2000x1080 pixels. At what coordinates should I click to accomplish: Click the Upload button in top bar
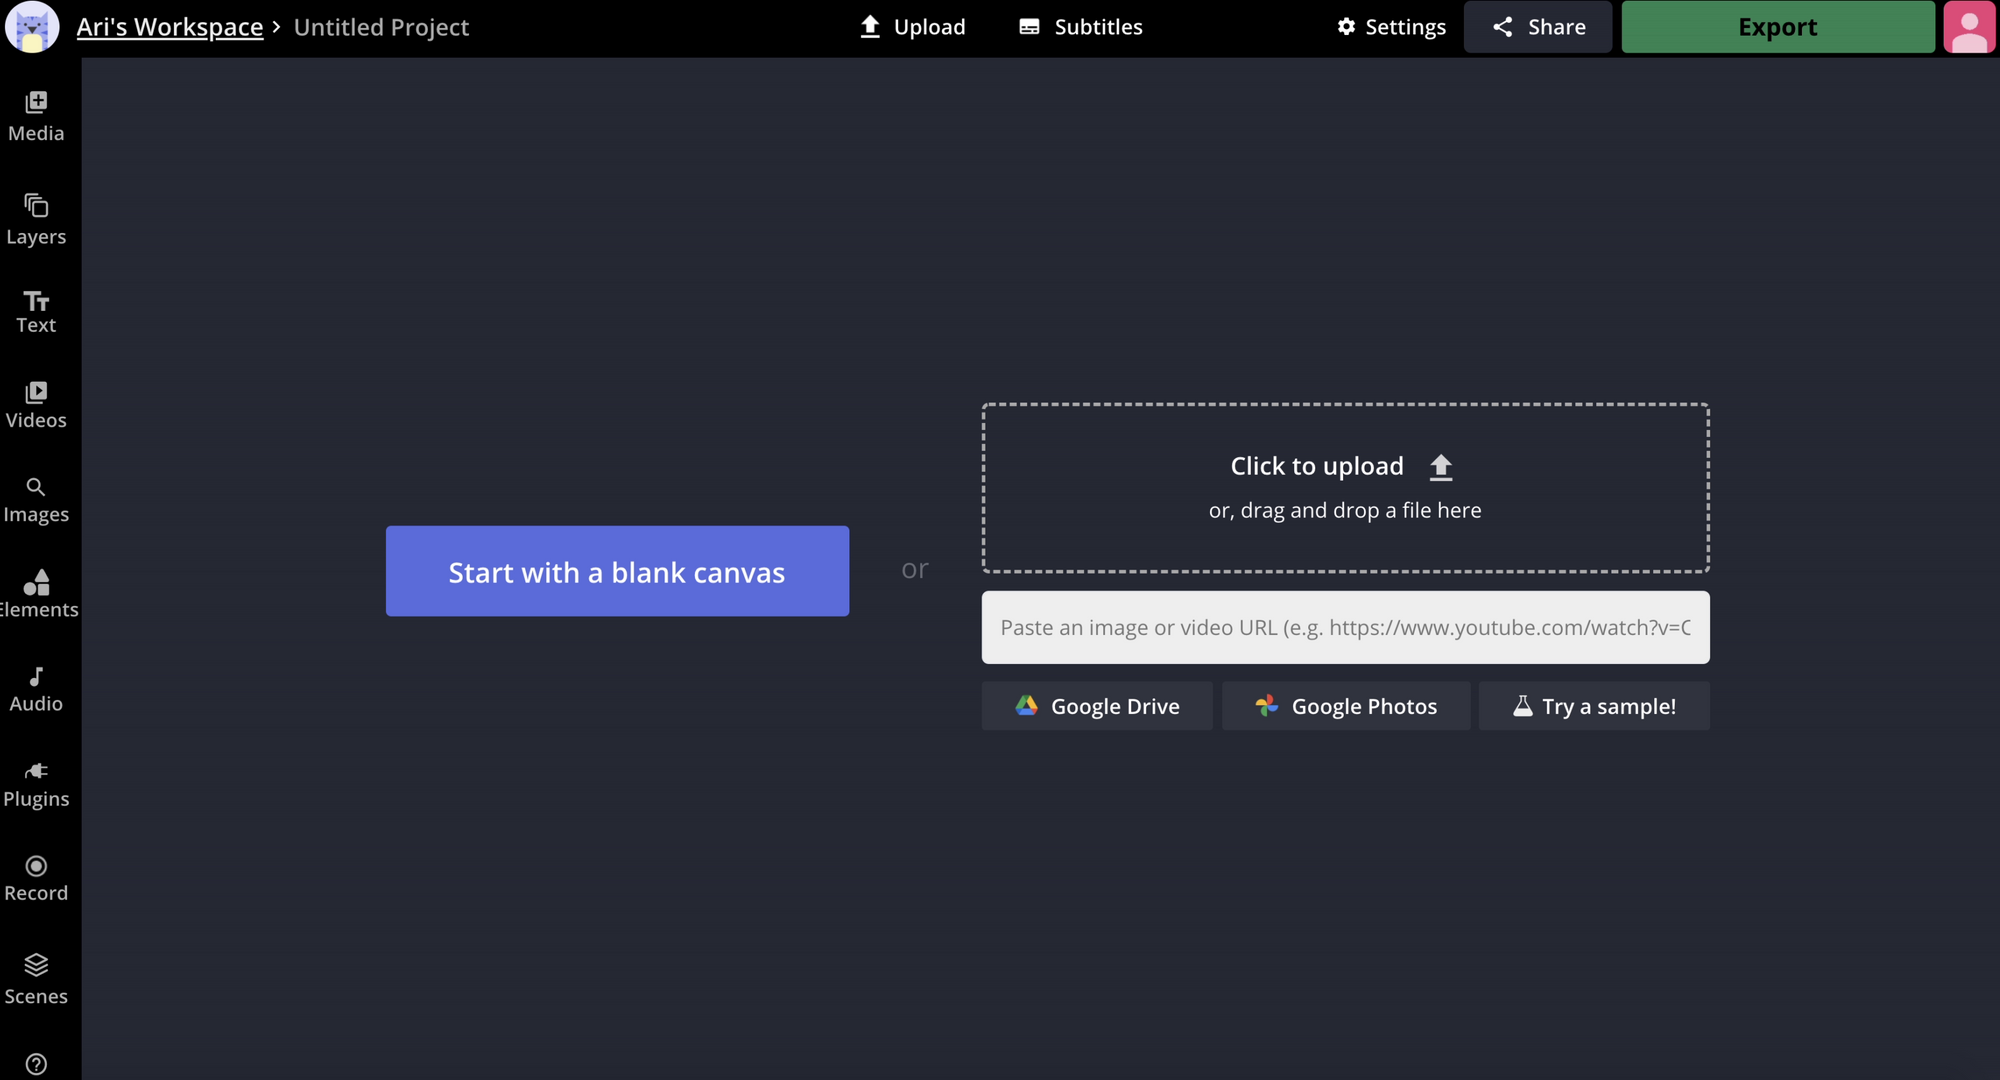tap(912, 27)
